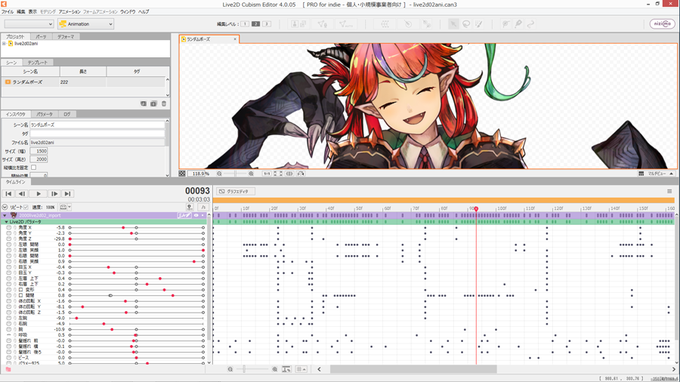Toggle the repeat checkbox in the timeline
680x382 pixels.
click(26, 207)
